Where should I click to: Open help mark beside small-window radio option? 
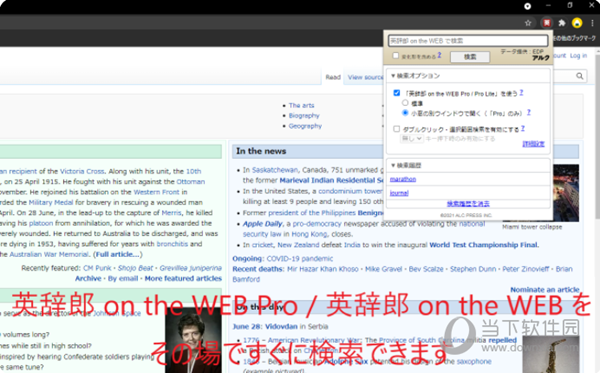528,112
